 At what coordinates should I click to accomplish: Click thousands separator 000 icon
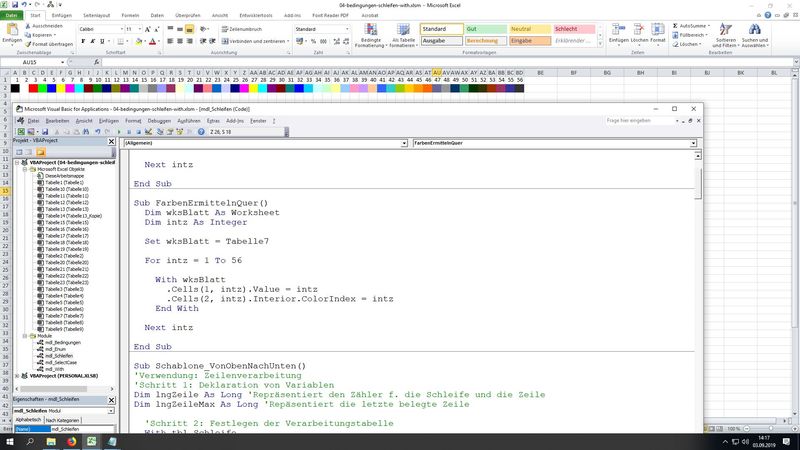(x=323, y=41)
